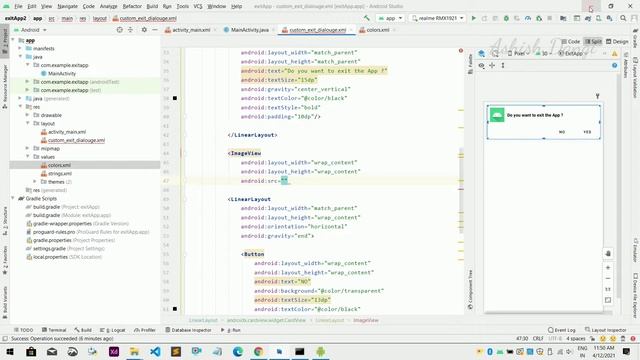Collapse the java folder in project tree

tap(20, 57)
